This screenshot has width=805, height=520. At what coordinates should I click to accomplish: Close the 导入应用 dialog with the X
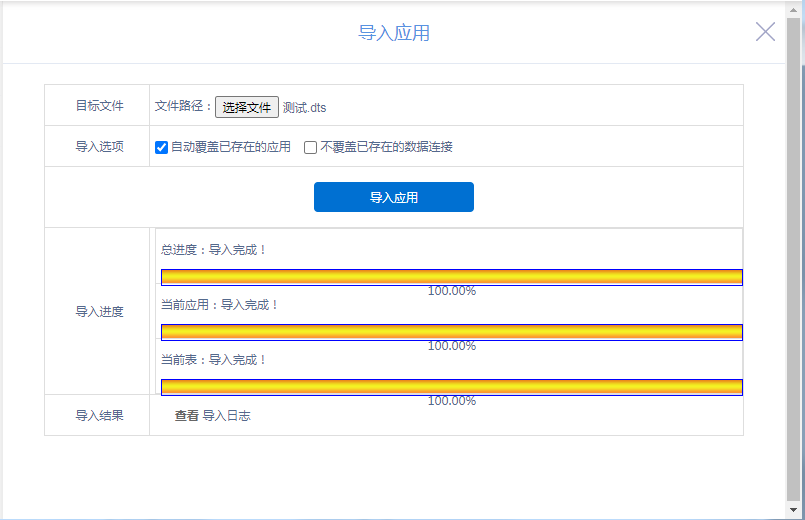click(x=765, y=32)
